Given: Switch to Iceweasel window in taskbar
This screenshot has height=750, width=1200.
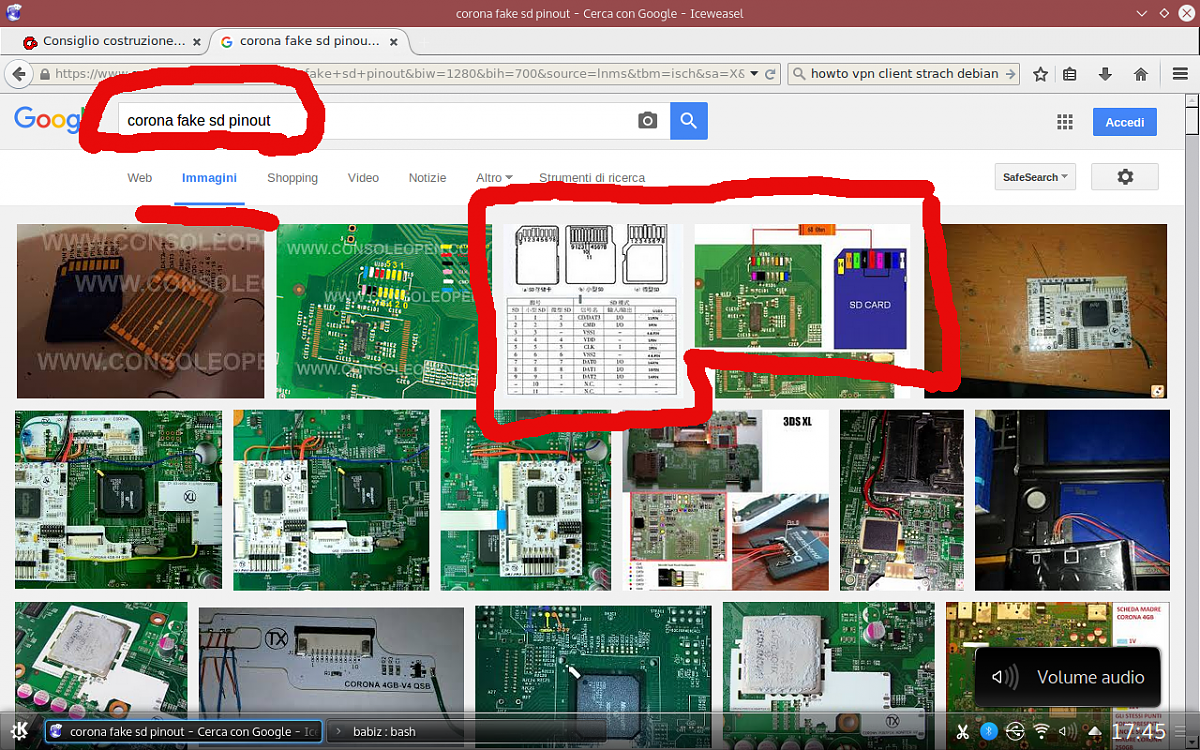Looking at the screenshot, I should coord(184,732).
